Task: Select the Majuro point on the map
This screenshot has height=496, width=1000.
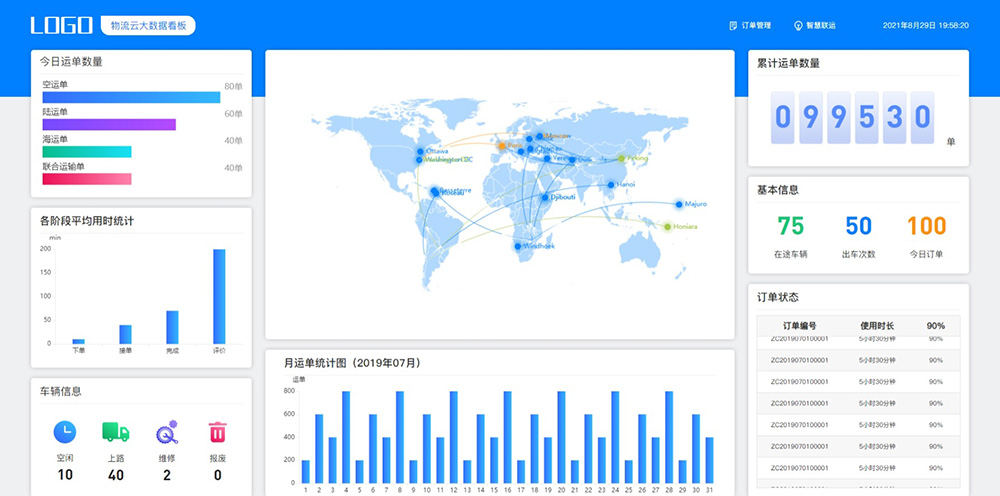Action: 679,204
